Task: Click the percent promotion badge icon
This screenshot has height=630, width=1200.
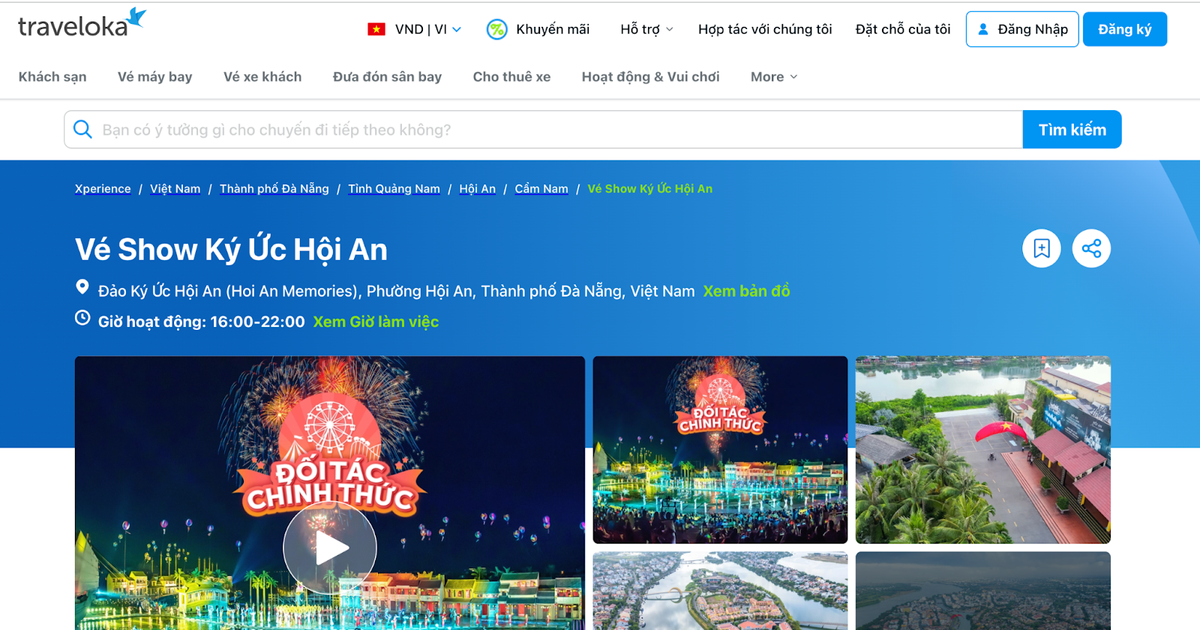Action: pyautogui.click(x=496, y=29)
